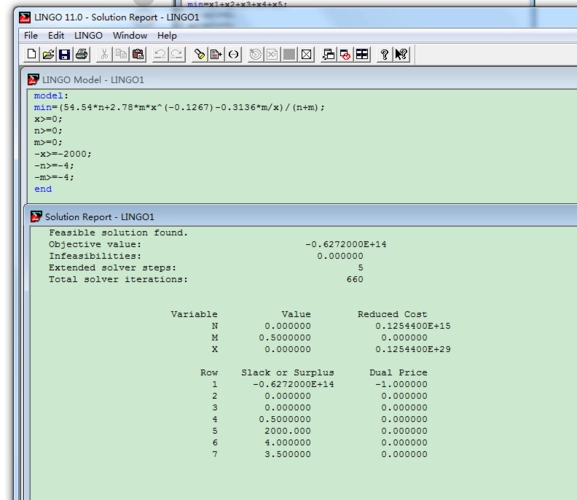Create a new model with New icon
This screenshot has height=500, width=577.
point(32,54)
